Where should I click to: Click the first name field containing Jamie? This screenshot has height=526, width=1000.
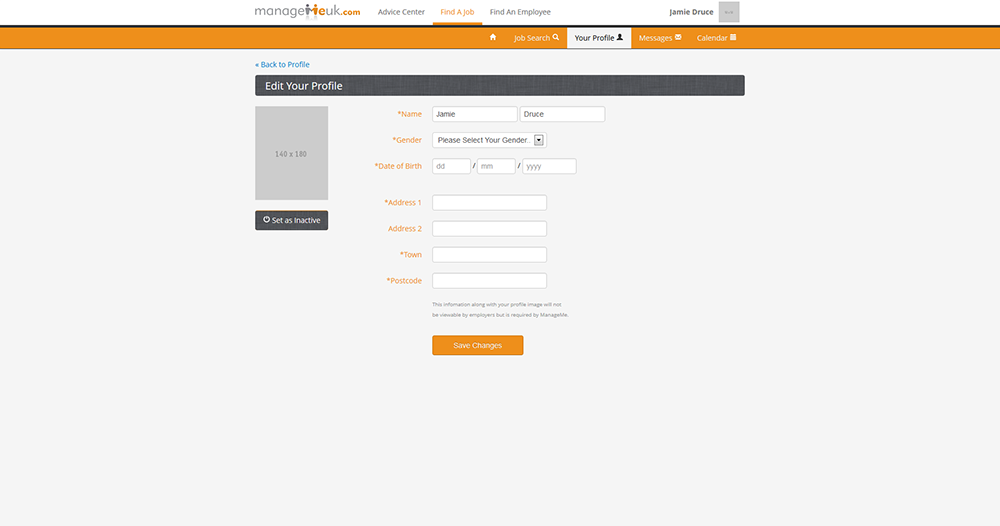point(474,114)
